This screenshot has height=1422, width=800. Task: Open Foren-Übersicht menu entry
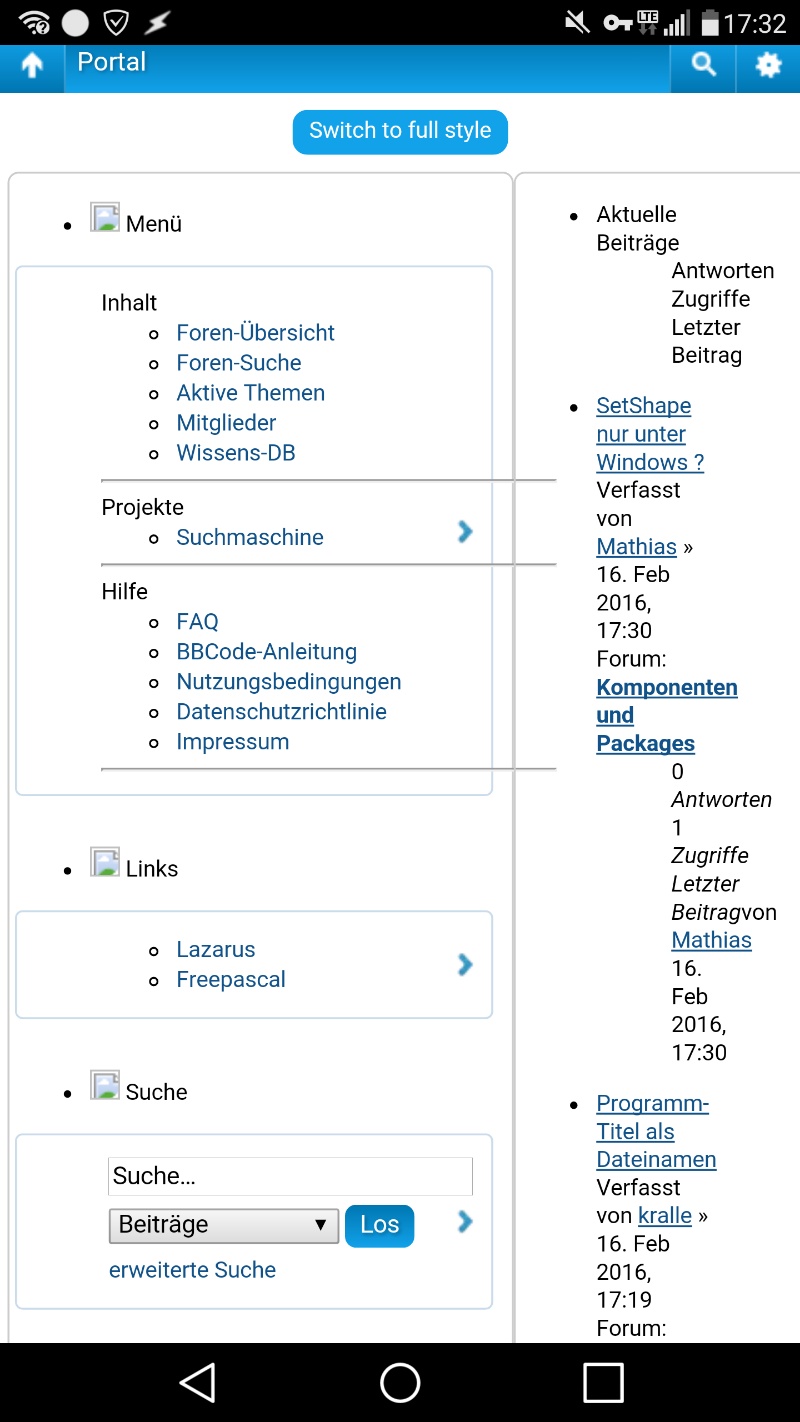(255, 333)
